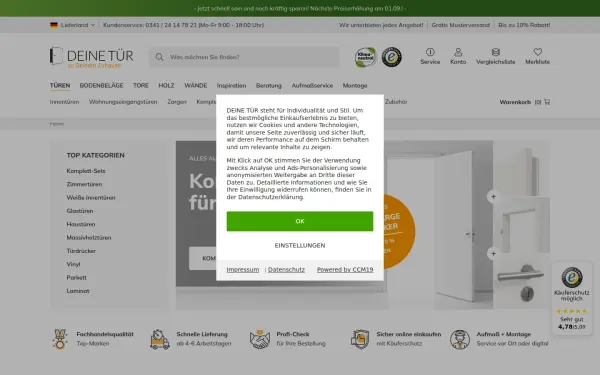Open the Innentüren submenu link
Image resolution: width=600 pixels, height=375 pixels.
pos(64,102)
